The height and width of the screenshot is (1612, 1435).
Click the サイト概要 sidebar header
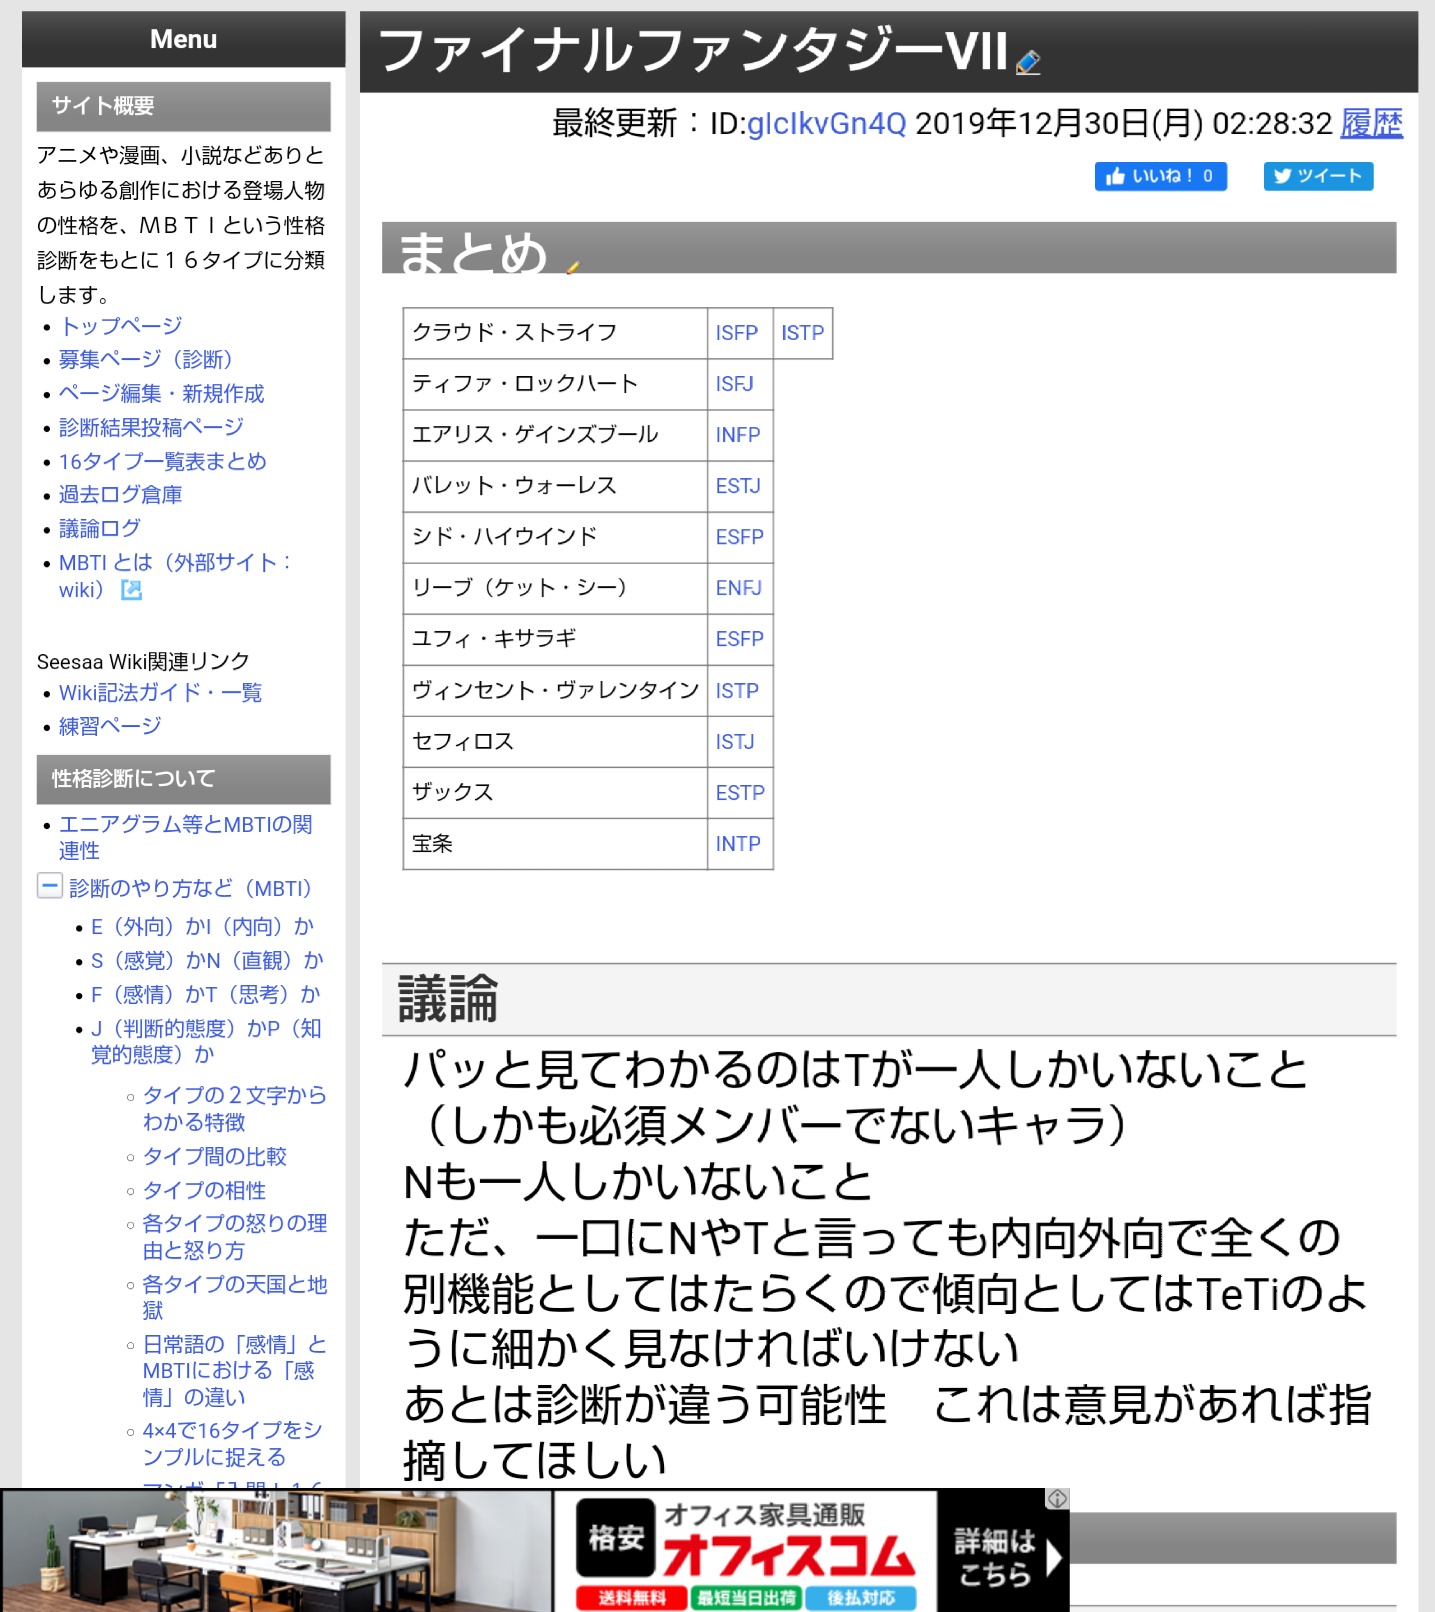tap(184, 106)
